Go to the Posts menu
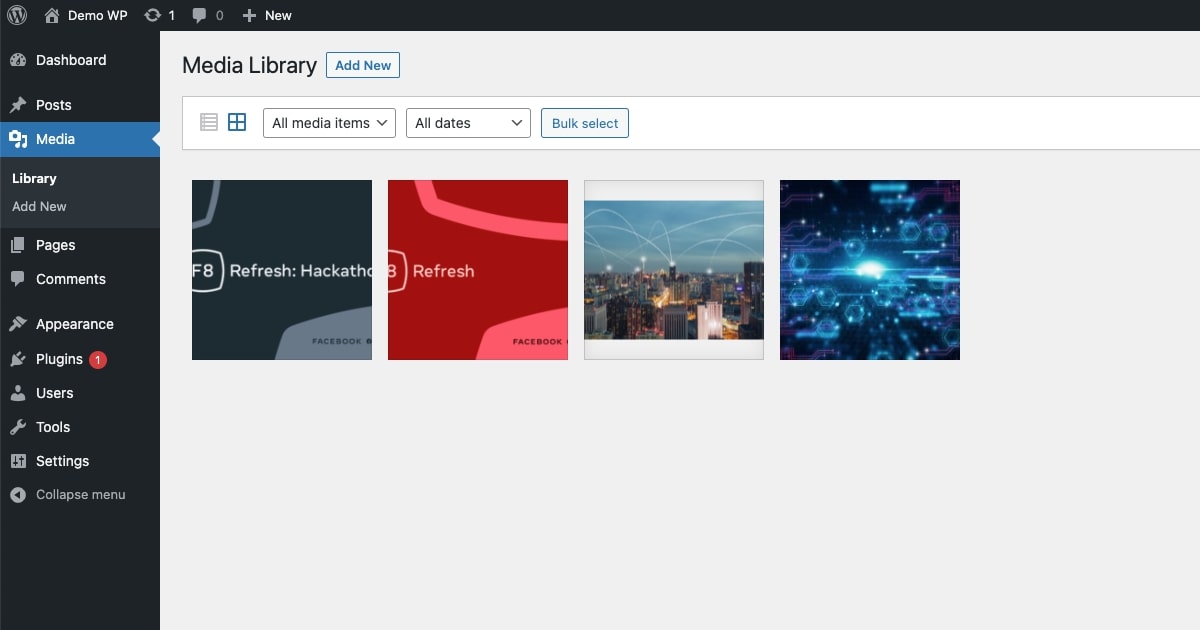1200x630 pixels. 53,105
